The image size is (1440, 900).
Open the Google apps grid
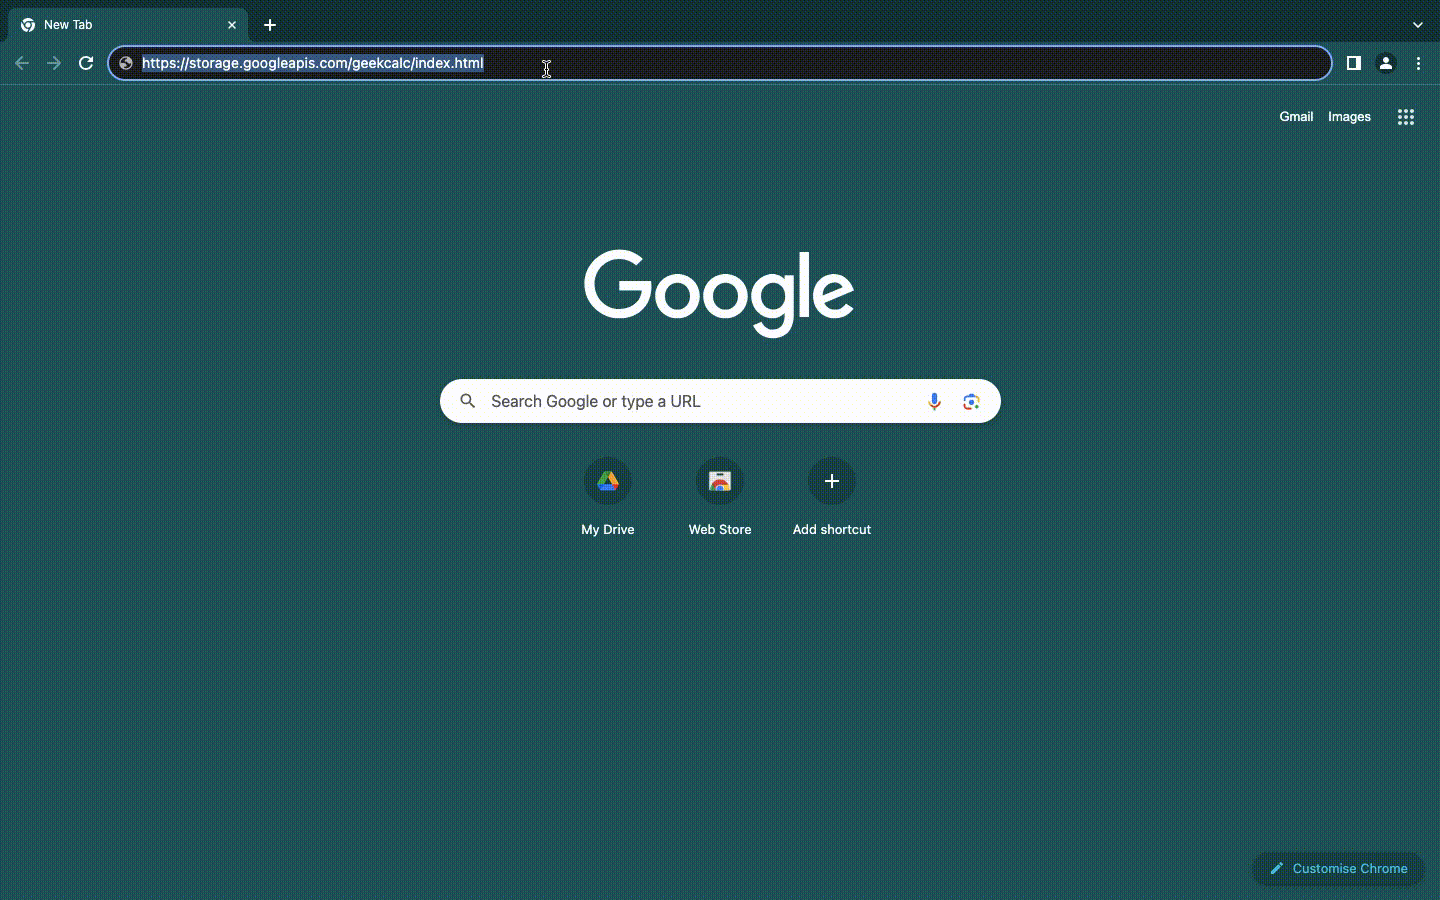pyautogui.click(x=1405, y=117)
